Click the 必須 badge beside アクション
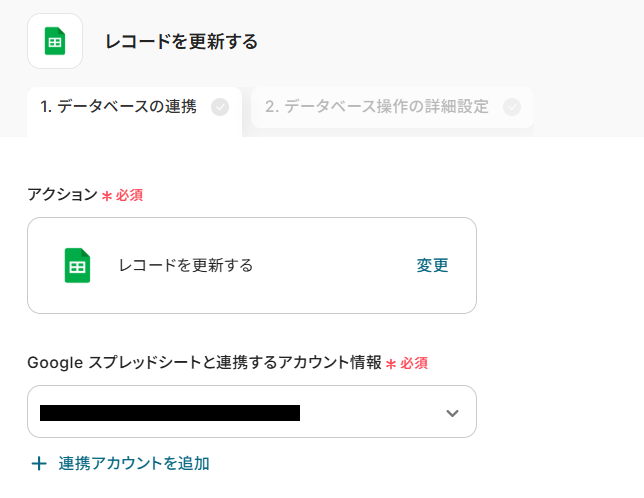 click(x=130, y=196)
